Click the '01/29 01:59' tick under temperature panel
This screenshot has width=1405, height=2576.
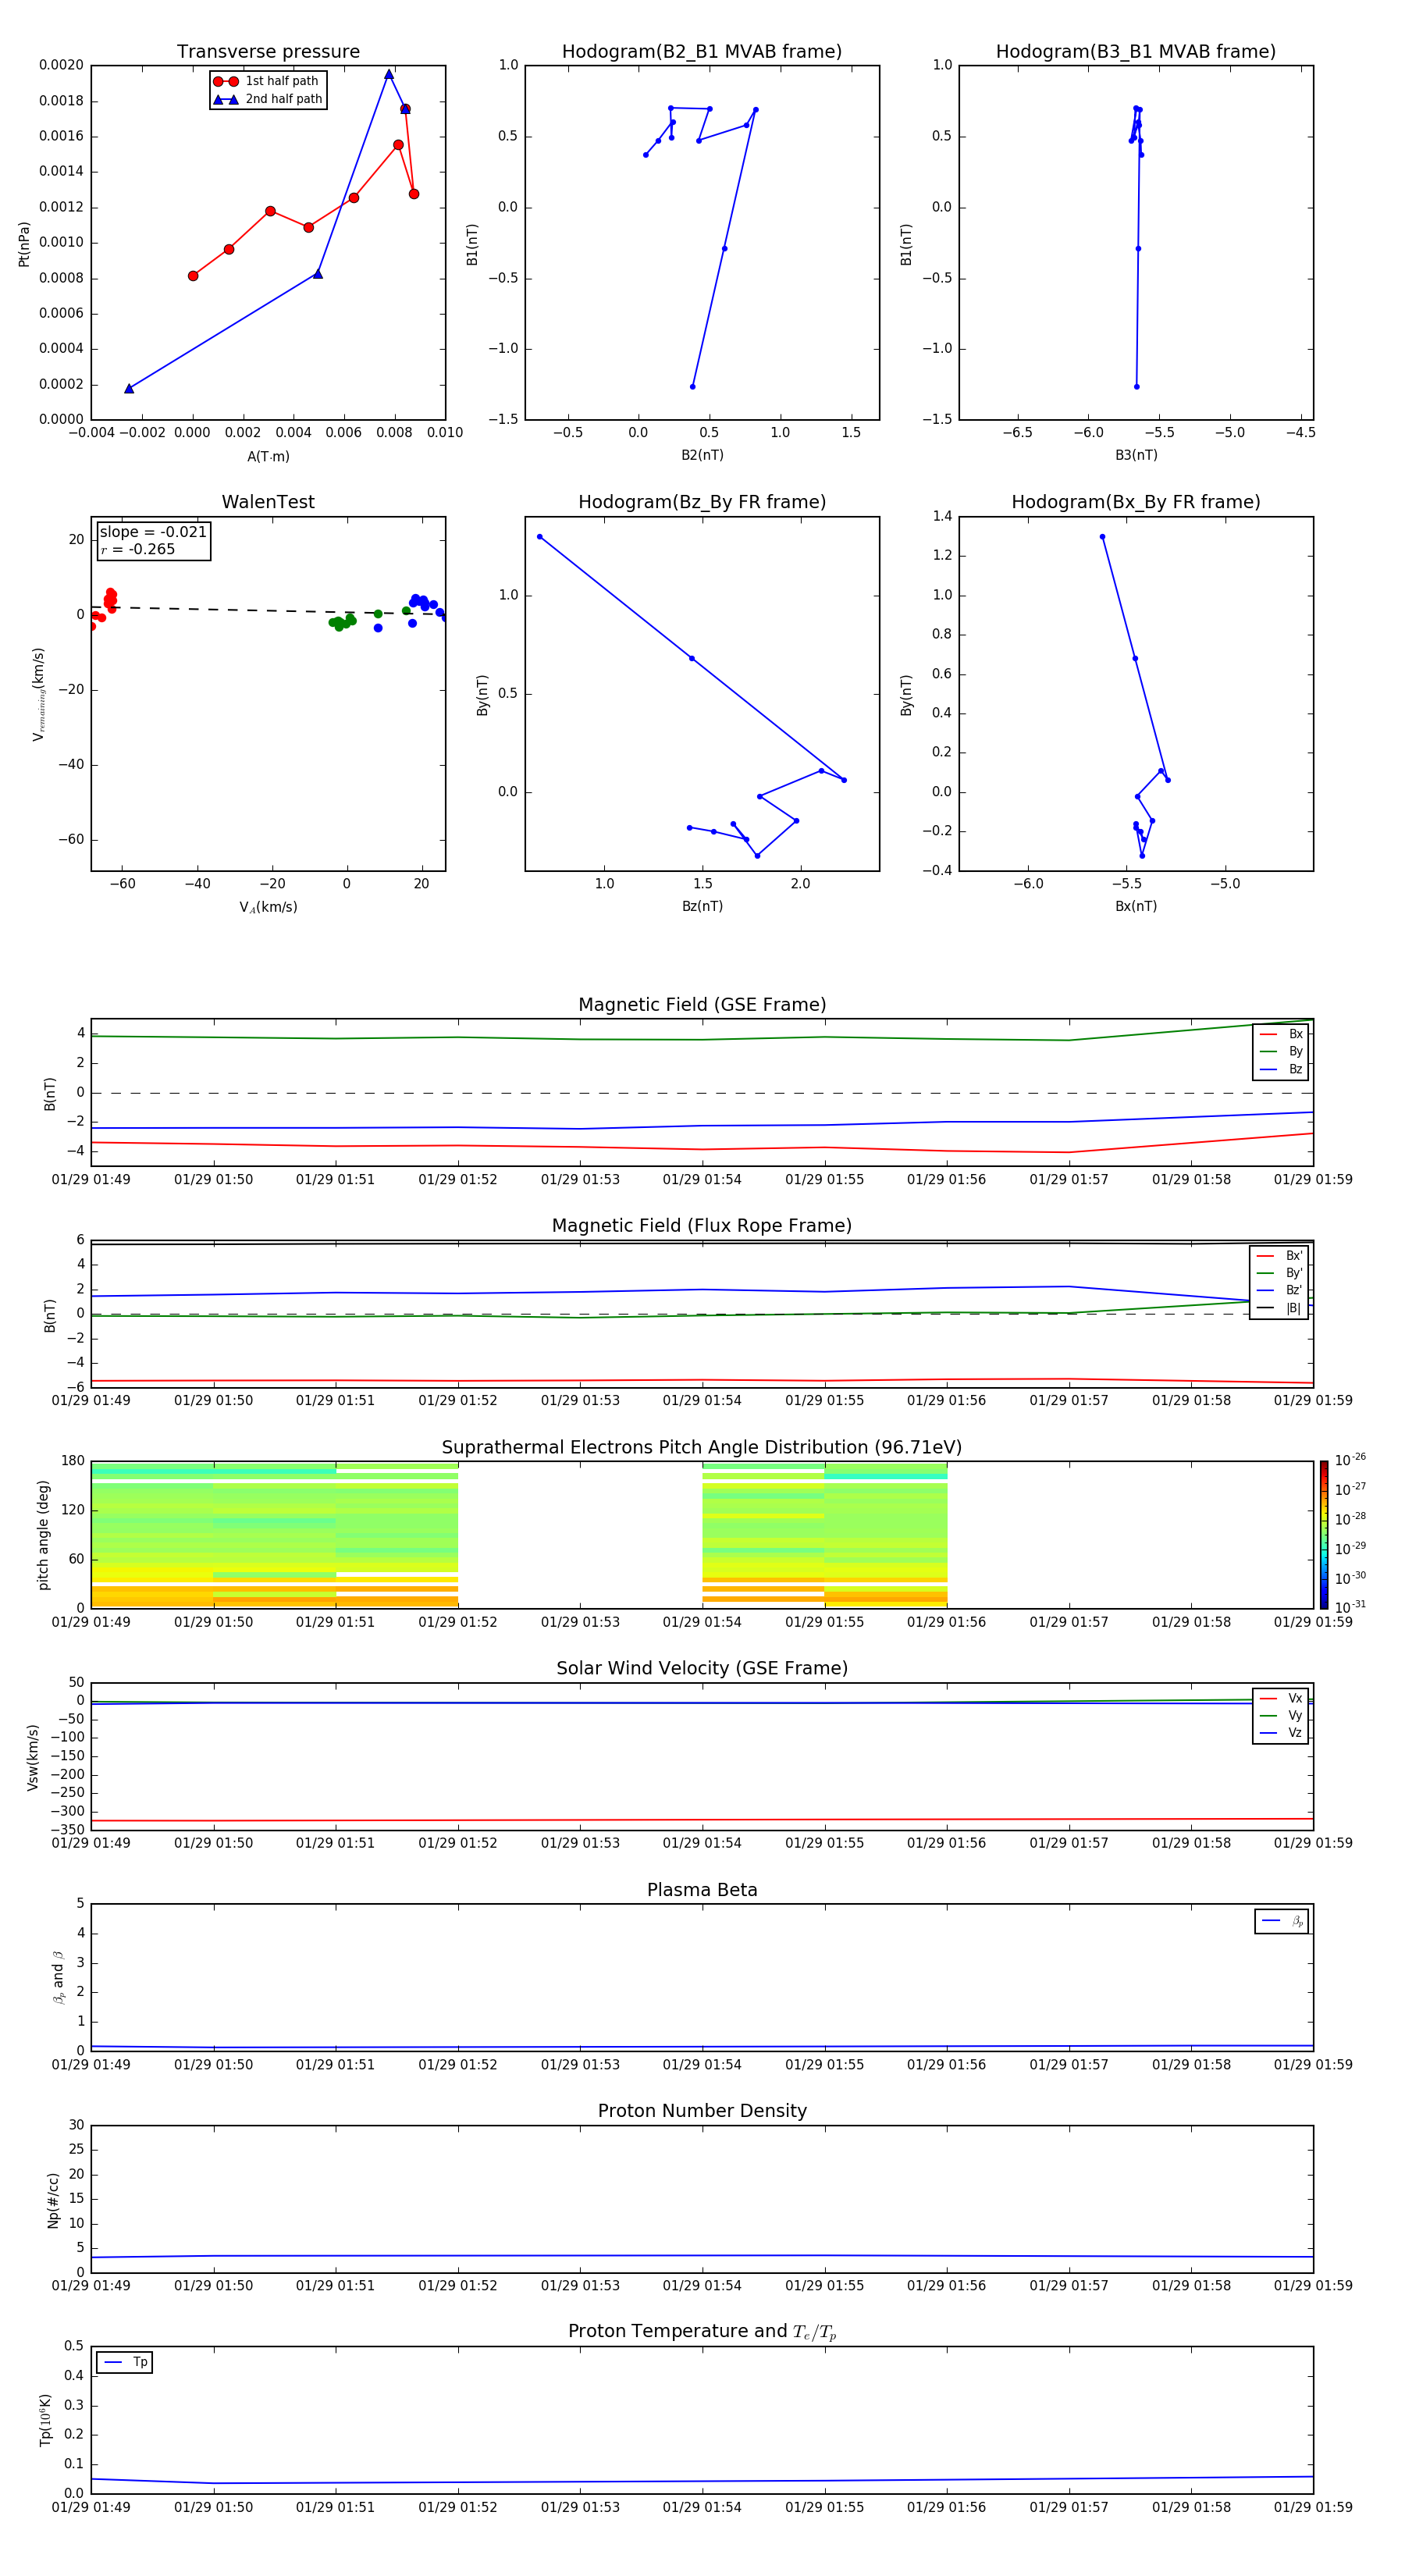[x=1313, y=2507]
